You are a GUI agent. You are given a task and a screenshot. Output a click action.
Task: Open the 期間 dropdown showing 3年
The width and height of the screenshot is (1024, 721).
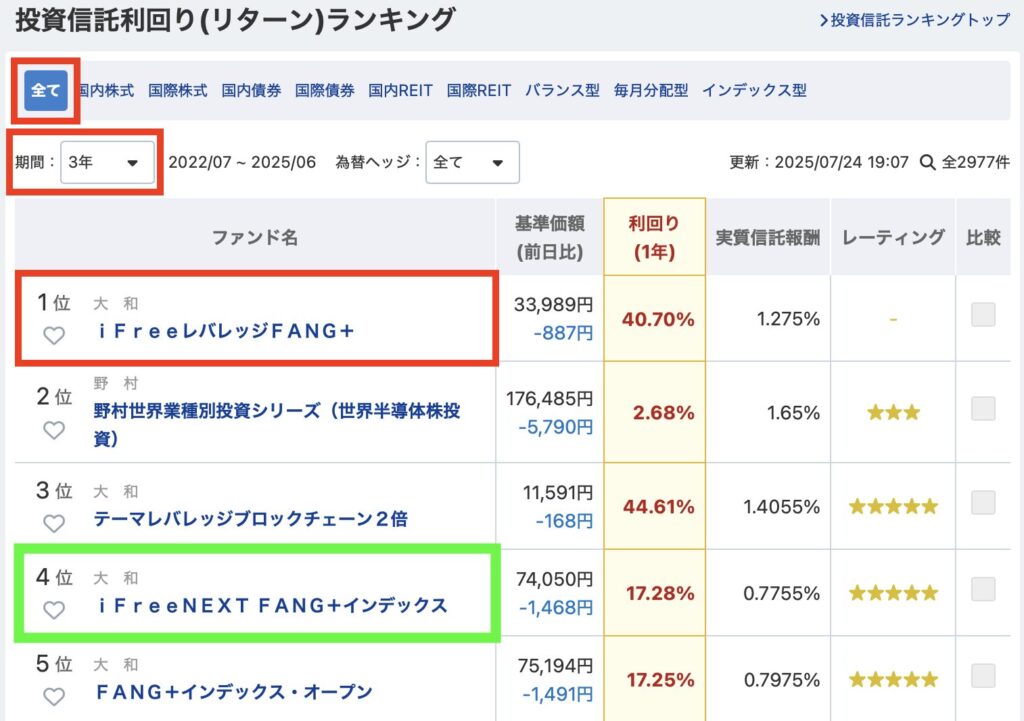click(107, 162)
